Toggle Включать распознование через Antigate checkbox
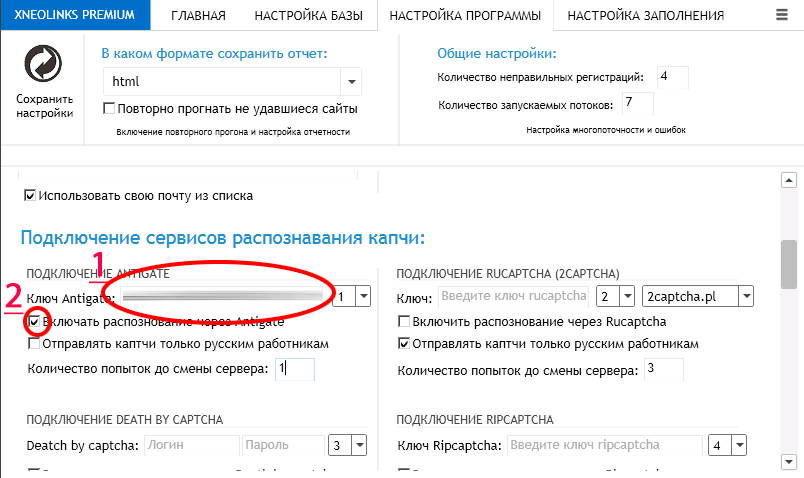Image resolution: width=804 pixels, height=478 pixels. click(34, 322)
